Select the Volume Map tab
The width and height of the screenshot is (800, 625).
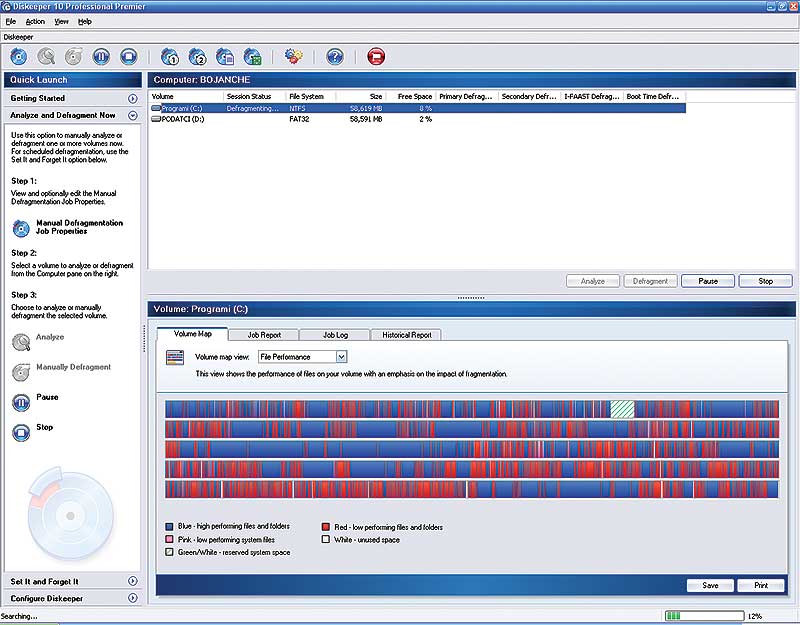coord(192,334)
